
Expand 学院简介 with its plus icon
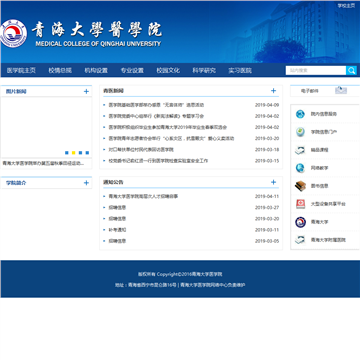click(86, 183)
